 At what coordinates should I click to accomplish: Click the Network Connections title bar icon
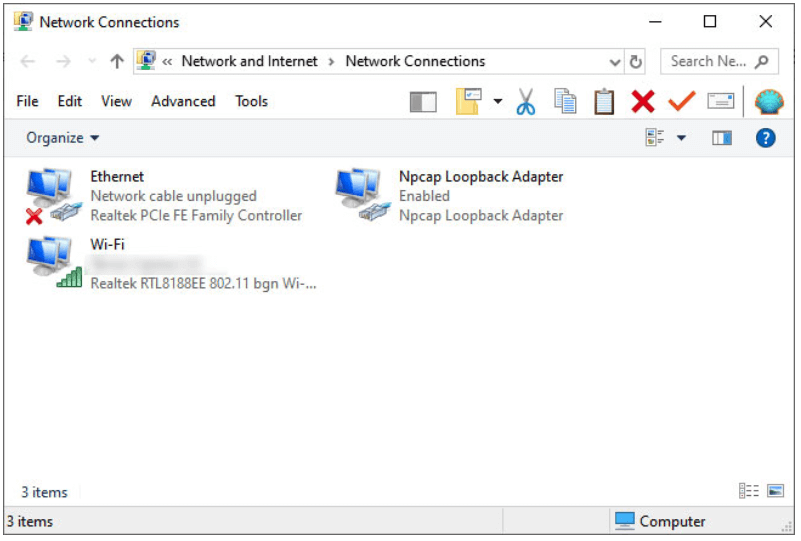click(23, 22)
